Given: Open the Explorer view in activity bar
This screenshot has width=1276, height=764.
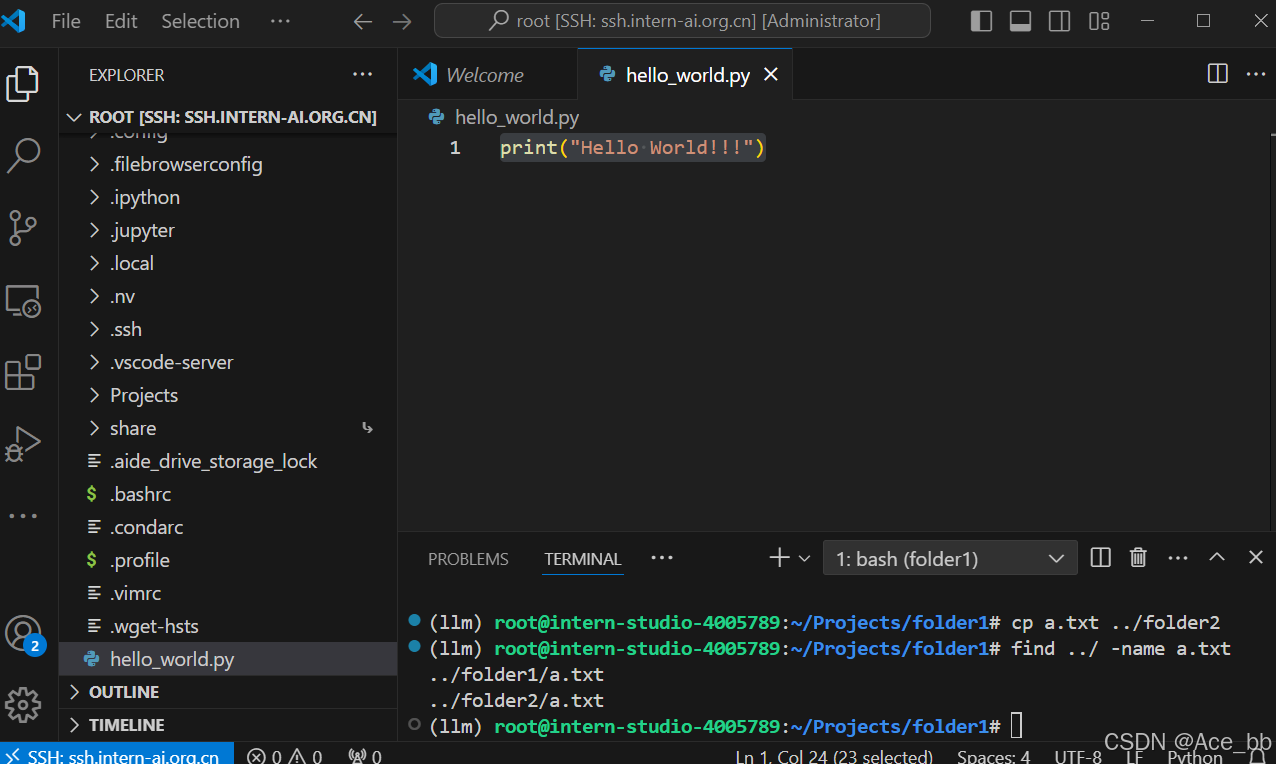Looking at the screenshot, I should [x=23, y=84].
